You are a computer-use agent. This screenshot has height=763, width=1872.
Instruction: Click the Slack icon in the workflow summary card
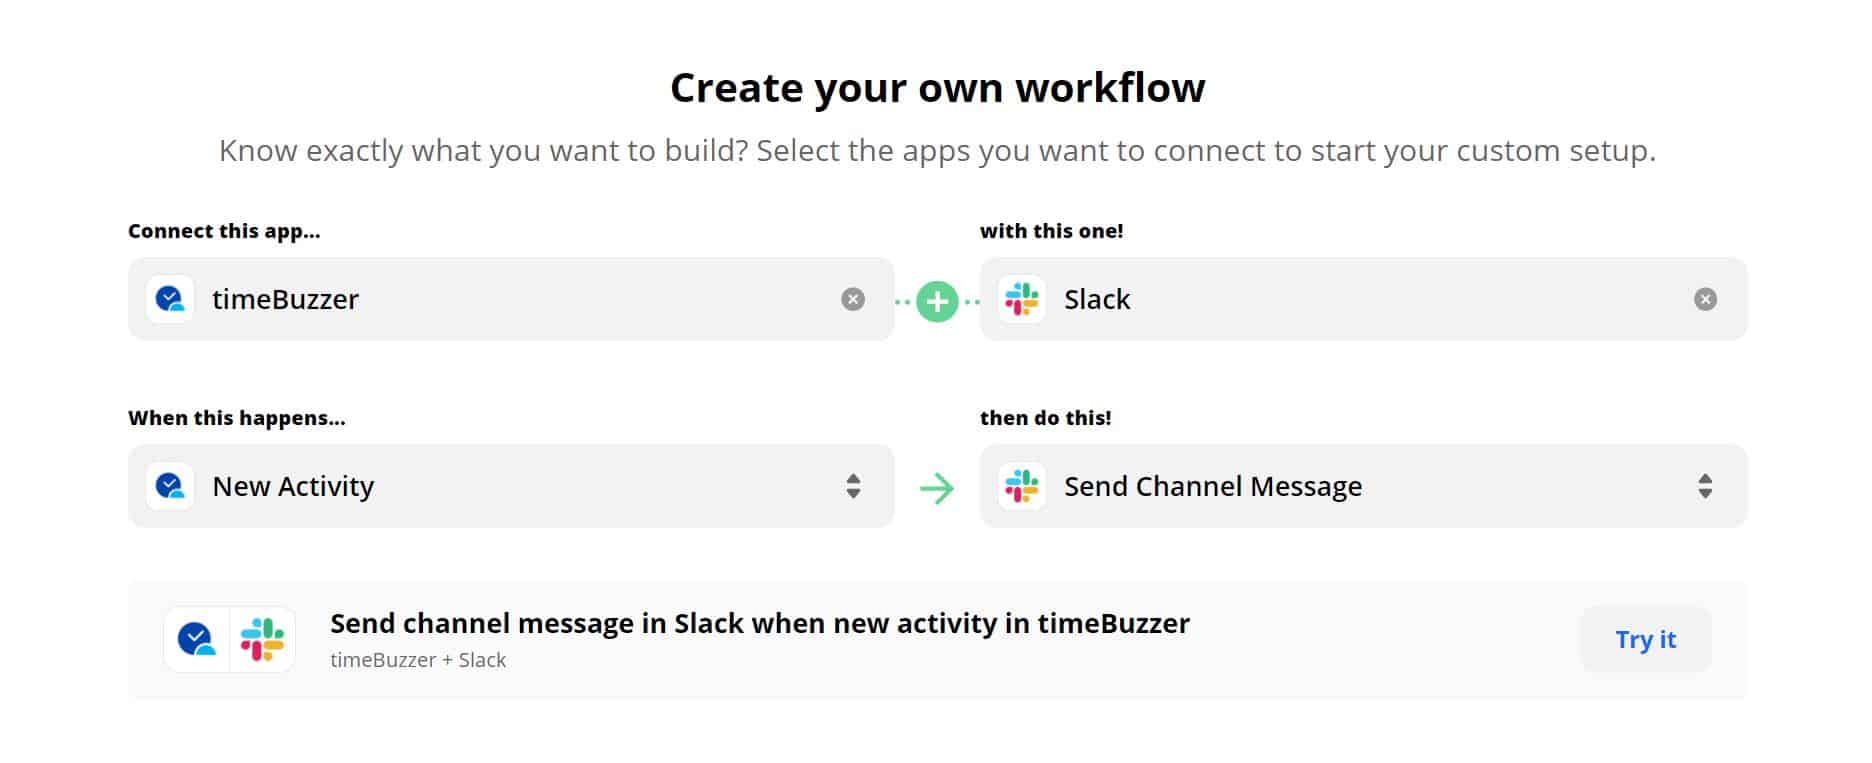point(262,639)
